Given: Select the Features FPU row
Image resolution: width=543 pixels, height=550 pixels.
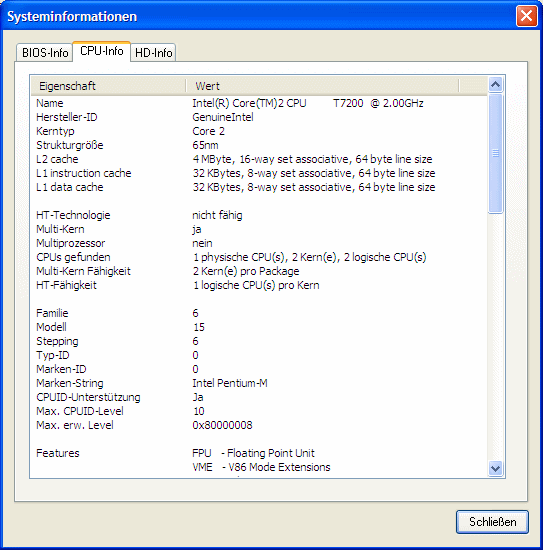Looking at the screenshot, I should tap(259, 453).
